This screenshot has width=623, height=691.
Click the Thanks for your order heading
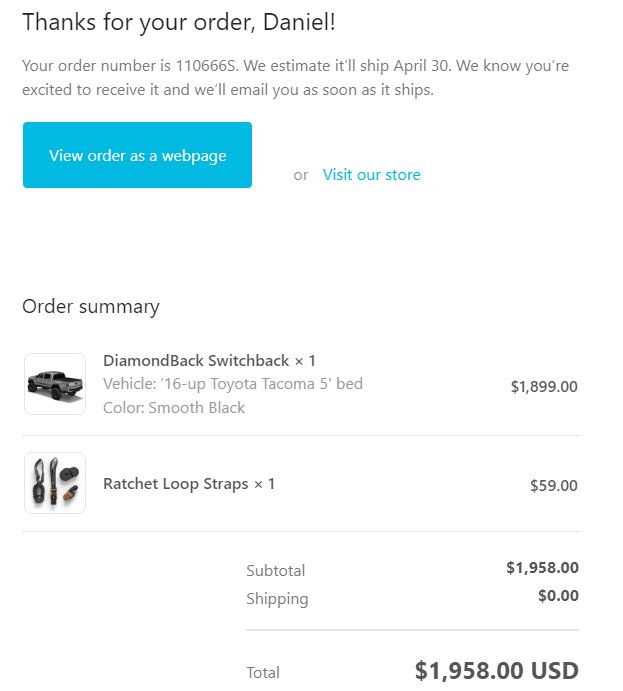click(x=179, y=22)
